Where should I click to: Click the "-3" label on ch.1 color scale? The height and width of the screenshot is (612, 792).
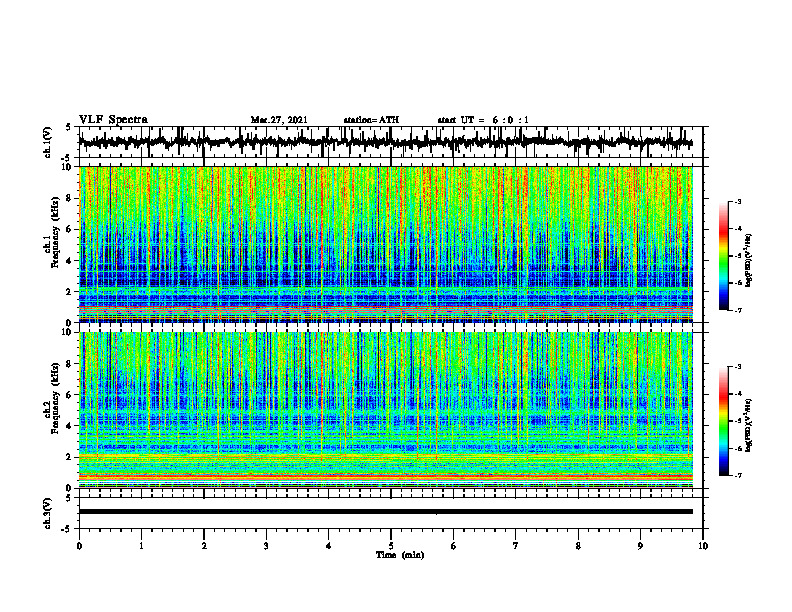click(737, 202)
